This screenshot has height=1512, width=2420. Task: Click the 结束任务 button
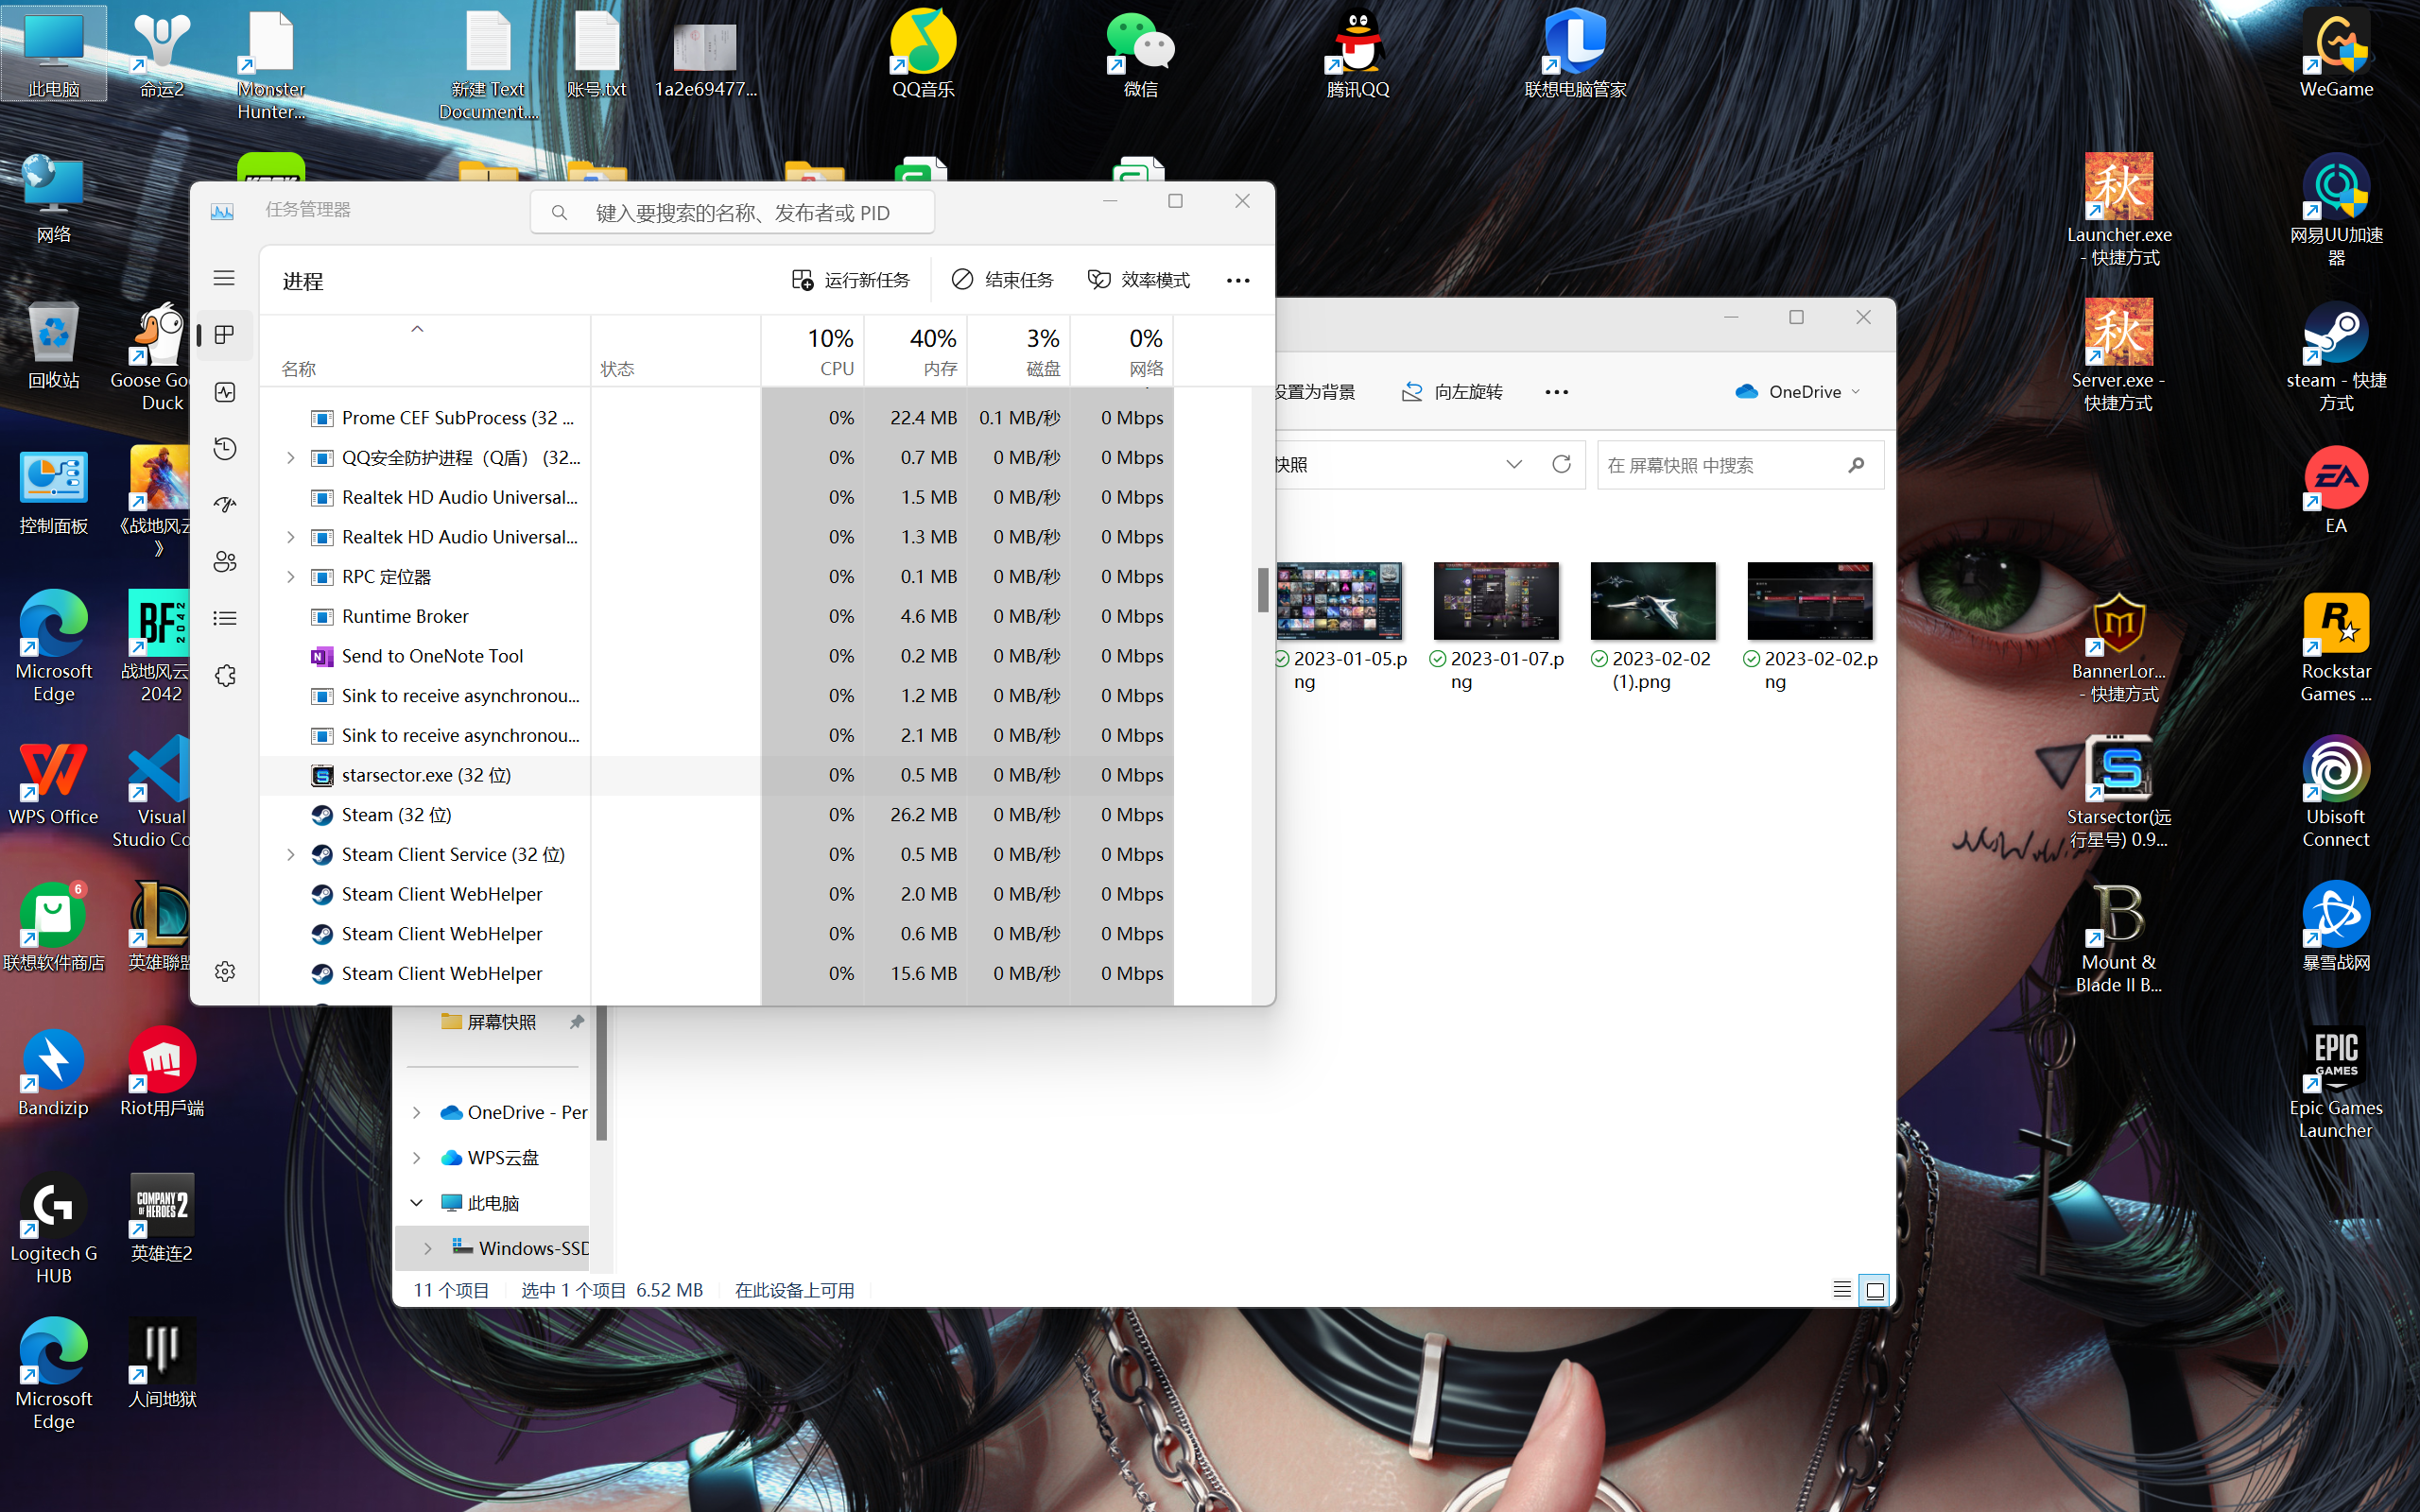(1003, 280)
